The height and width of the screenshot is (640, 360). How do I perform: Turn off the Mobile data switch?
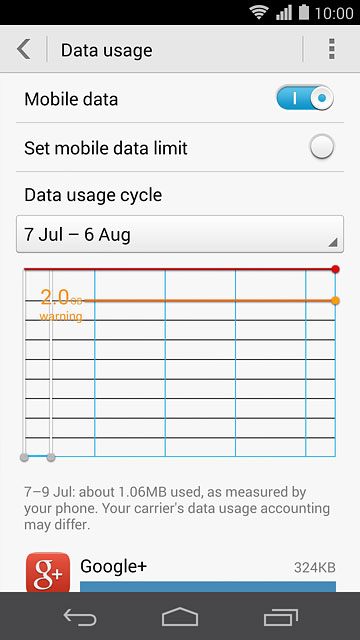[x=305, y=98]
